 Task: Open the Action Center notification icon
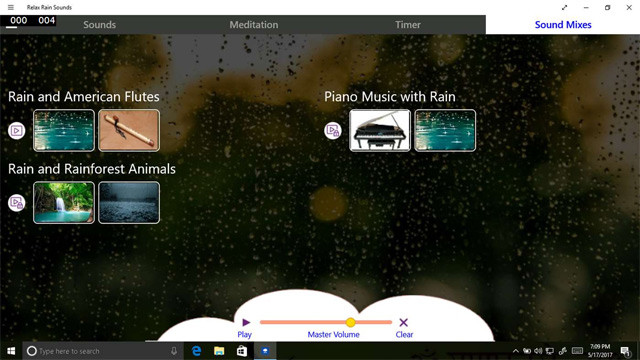tap(625, 351)
